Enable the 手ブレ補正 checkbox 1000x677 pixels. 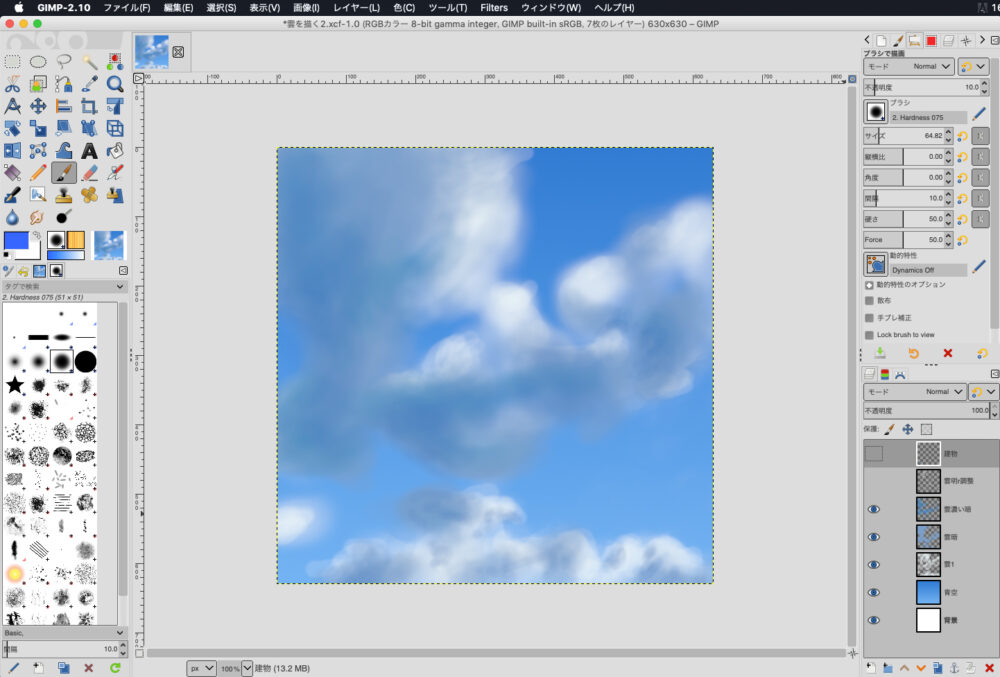[x=869, y=317]
